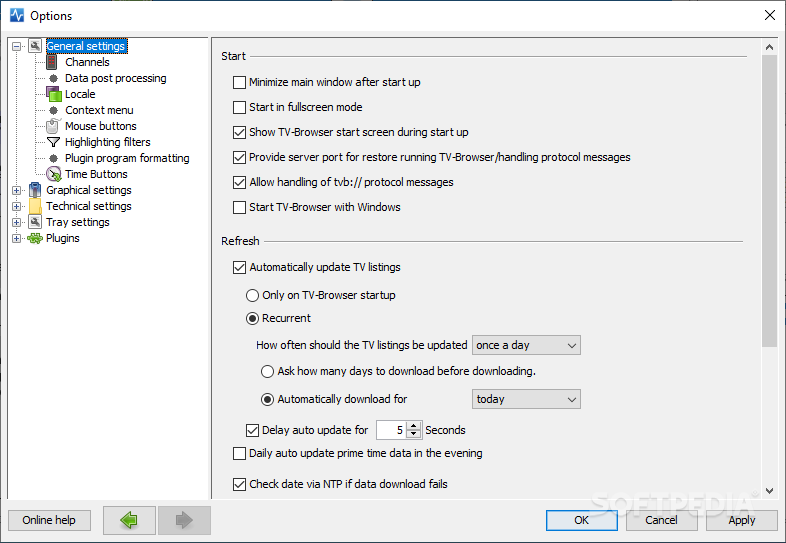The image size is (786, 543).
Task: Uncheck Check date via NTP if download fails
Action: (239, 484)
